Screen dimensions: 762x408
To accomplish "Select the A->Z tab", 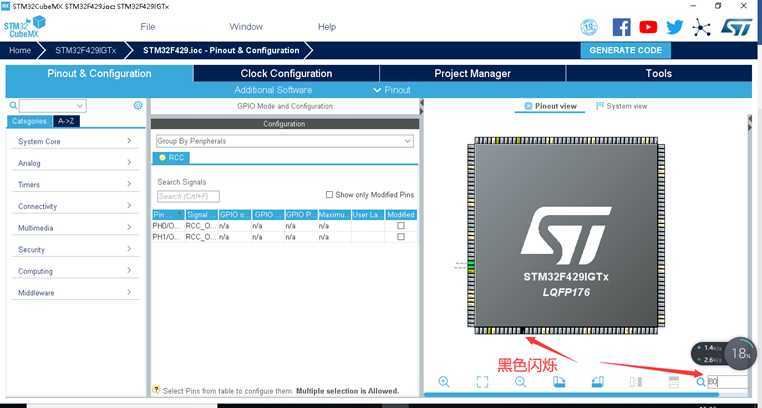I will click(x=66, y=121).
